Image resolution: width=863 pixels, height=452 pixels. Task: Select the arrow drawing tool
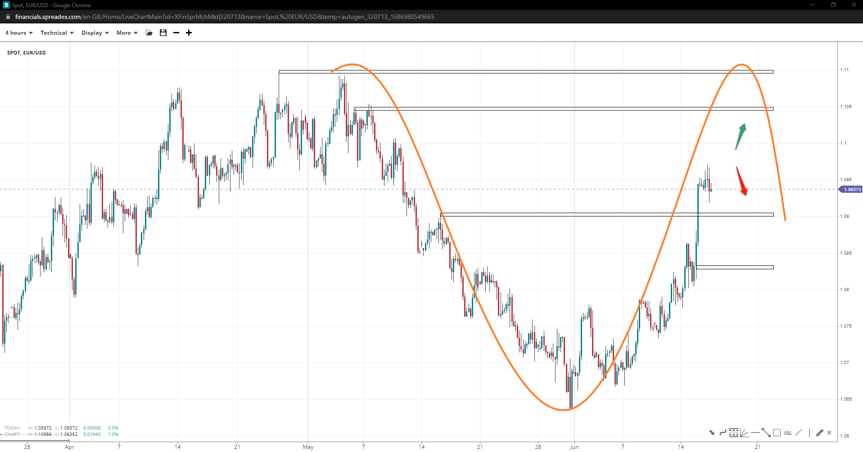pos(712,433)
